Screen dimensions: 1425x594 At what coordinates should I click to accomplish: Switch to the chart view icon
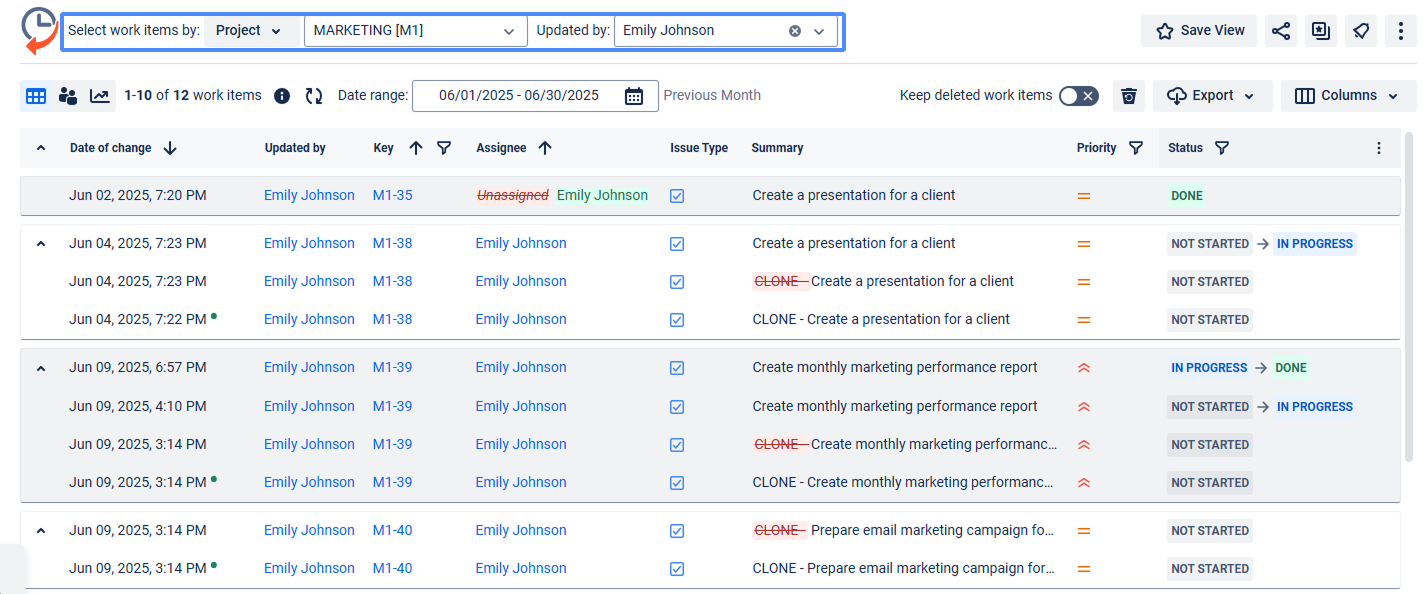click(100, 96)
